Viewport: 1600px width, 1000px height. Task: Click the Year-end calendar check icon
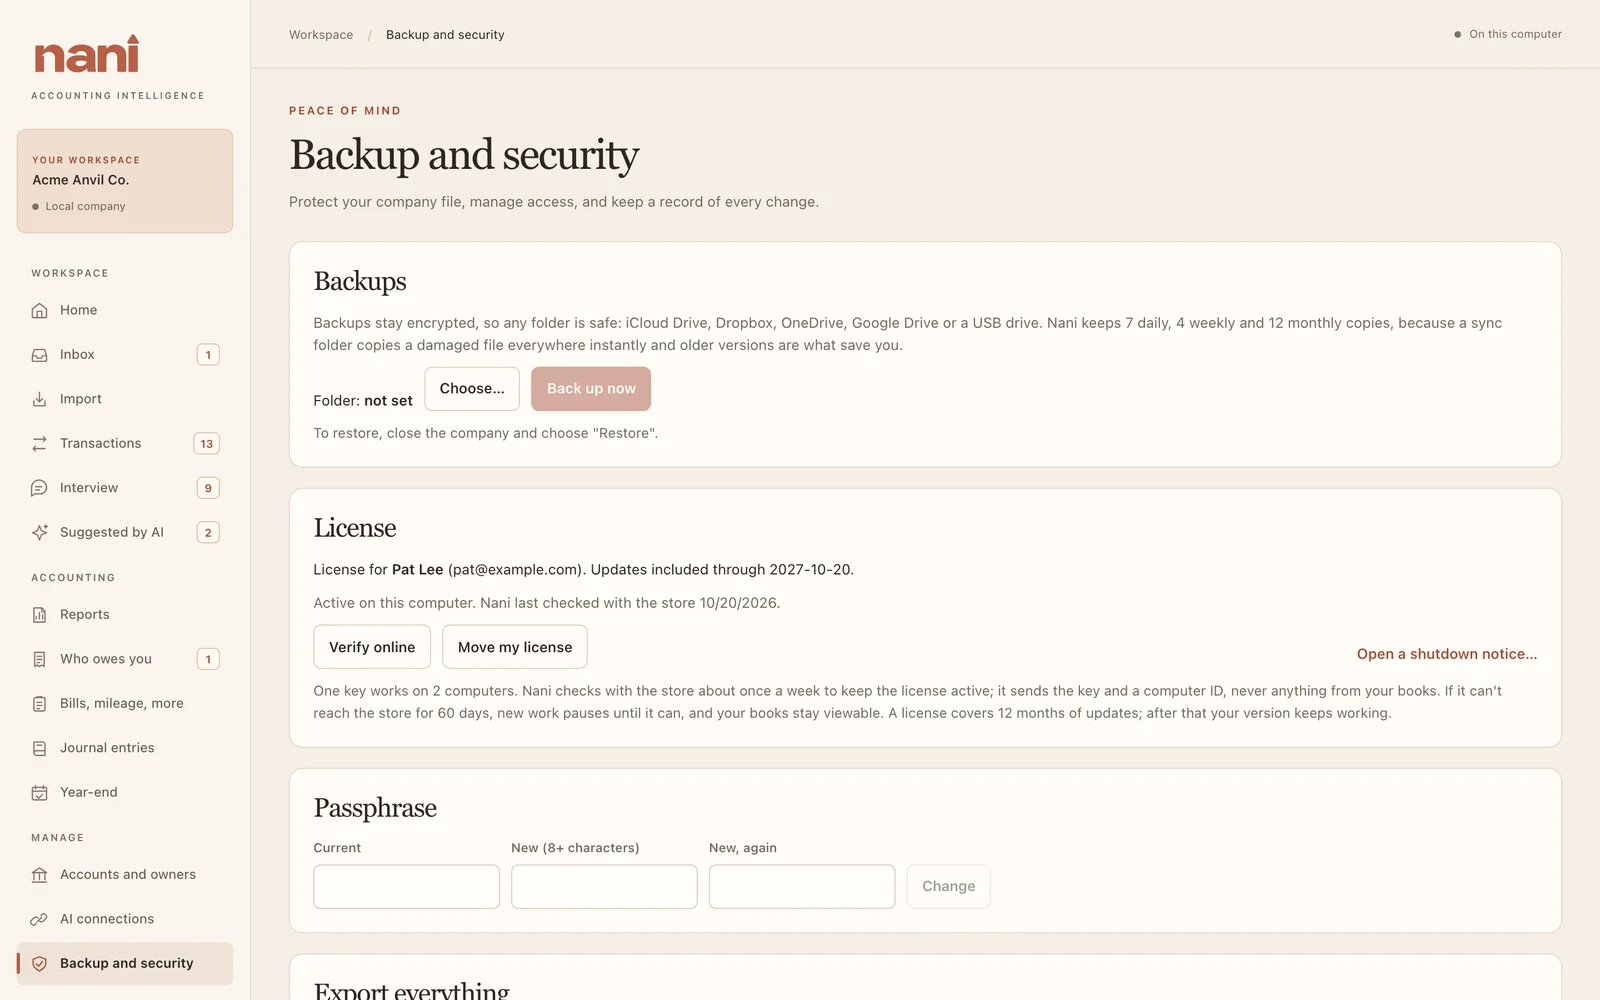[39, 792]
